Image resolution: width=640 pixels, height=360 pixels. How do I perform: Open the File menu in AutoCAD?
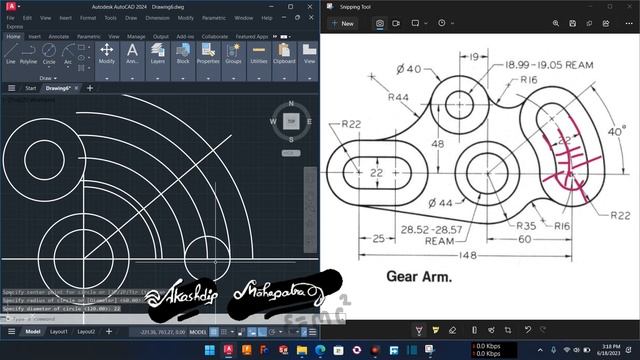pos(11,18)
